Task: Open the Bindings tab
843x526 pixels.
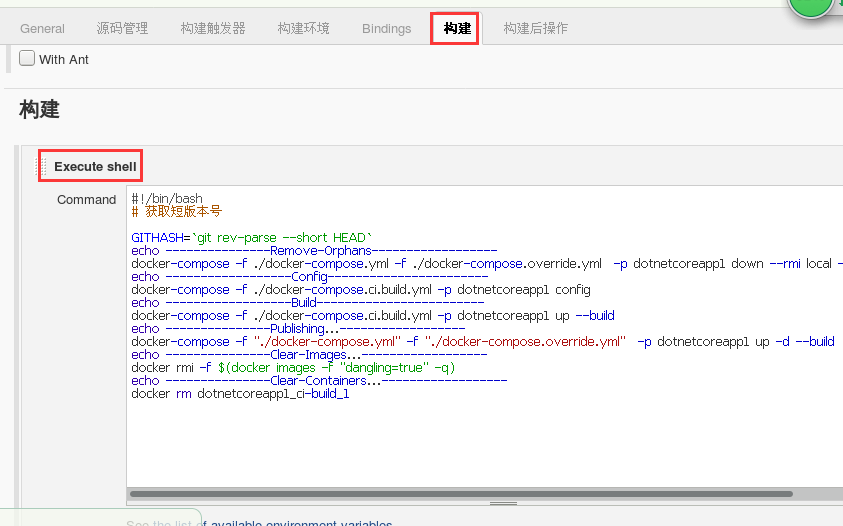Action: [x=386, y=29]
